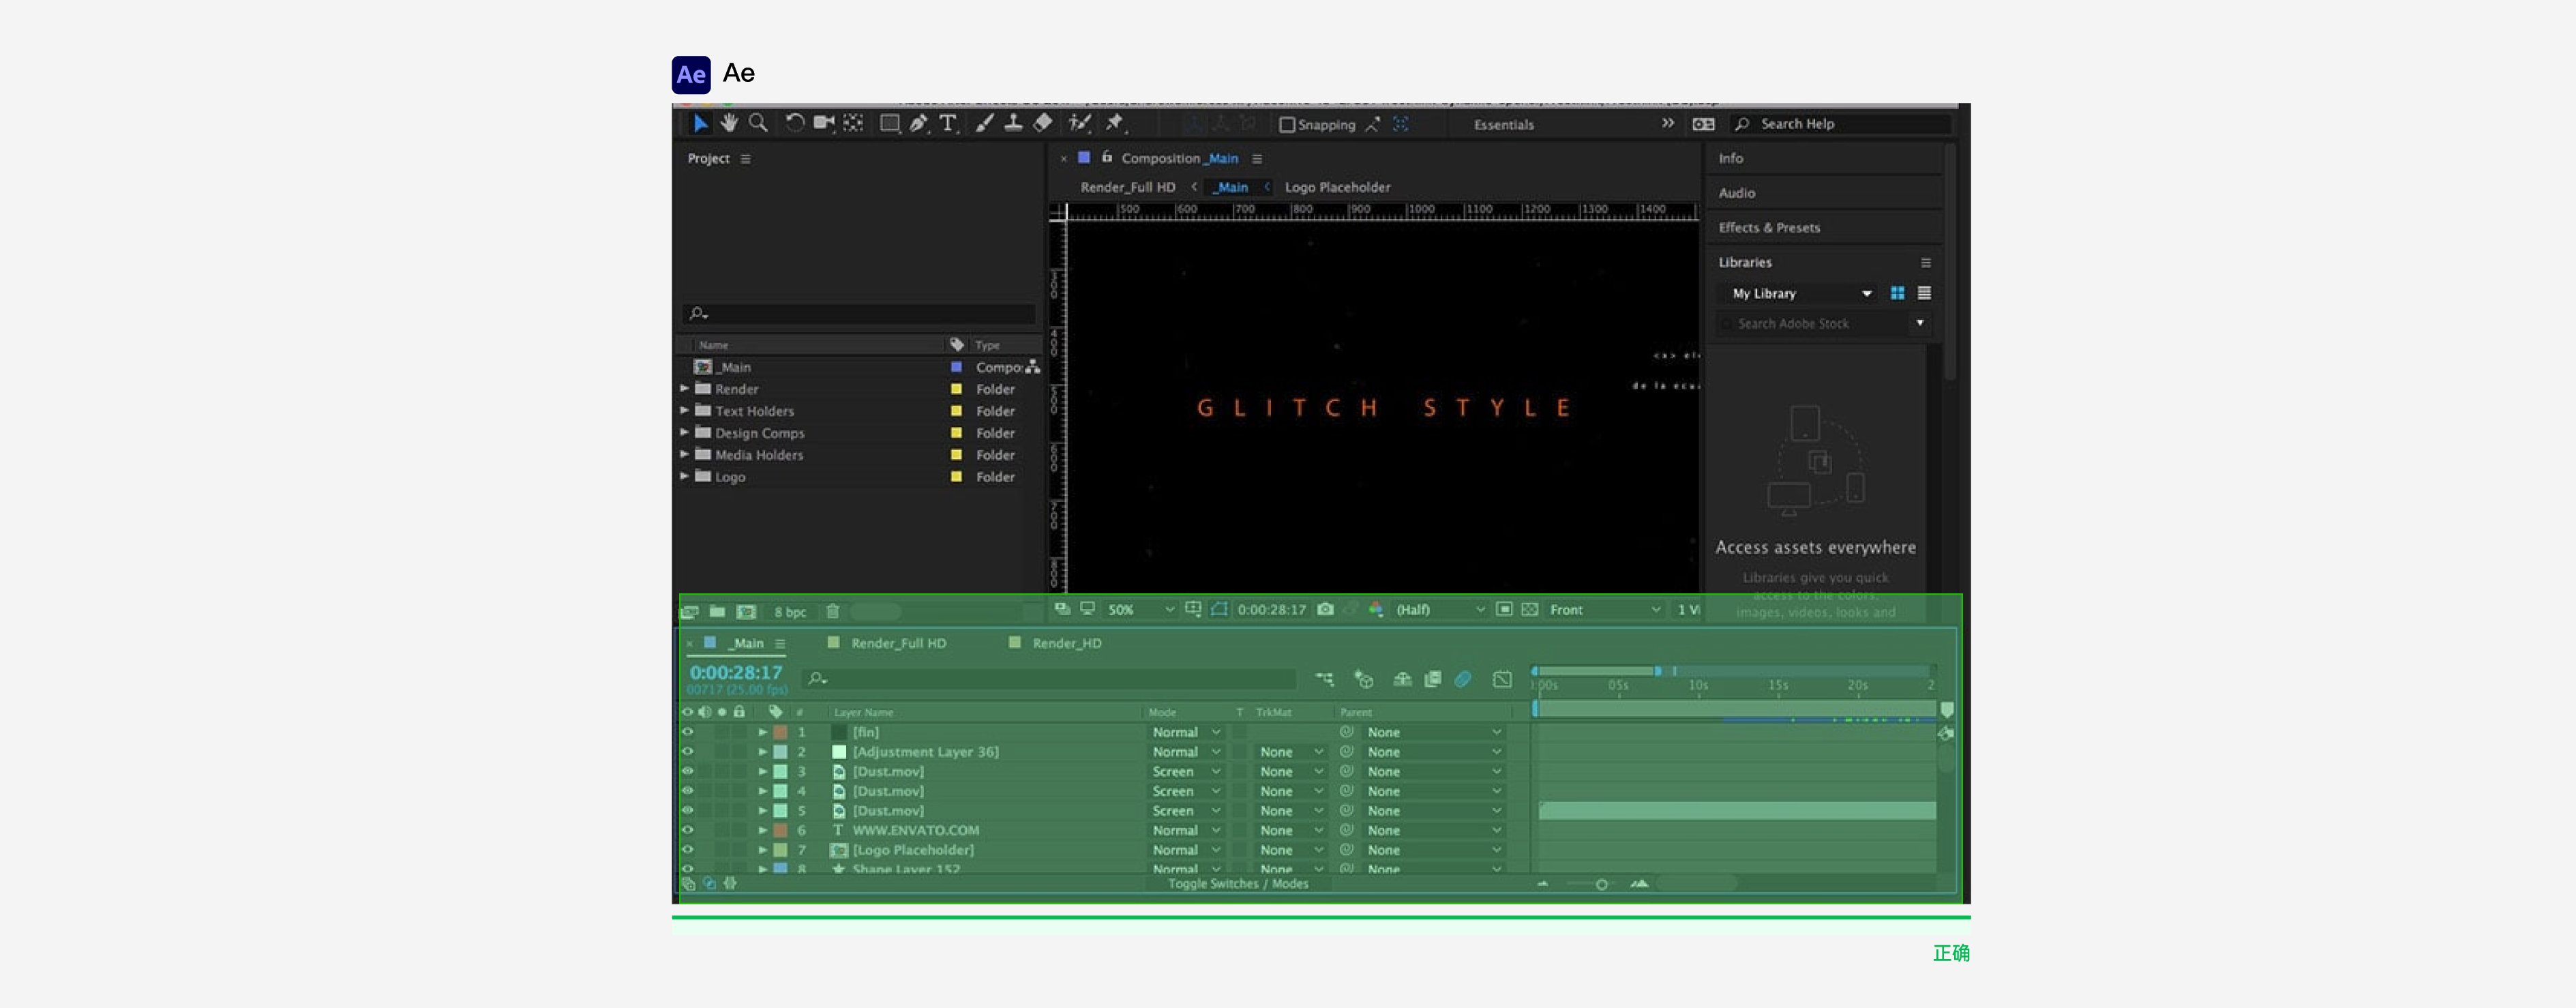Select the Pen tool

pos(918,123)
